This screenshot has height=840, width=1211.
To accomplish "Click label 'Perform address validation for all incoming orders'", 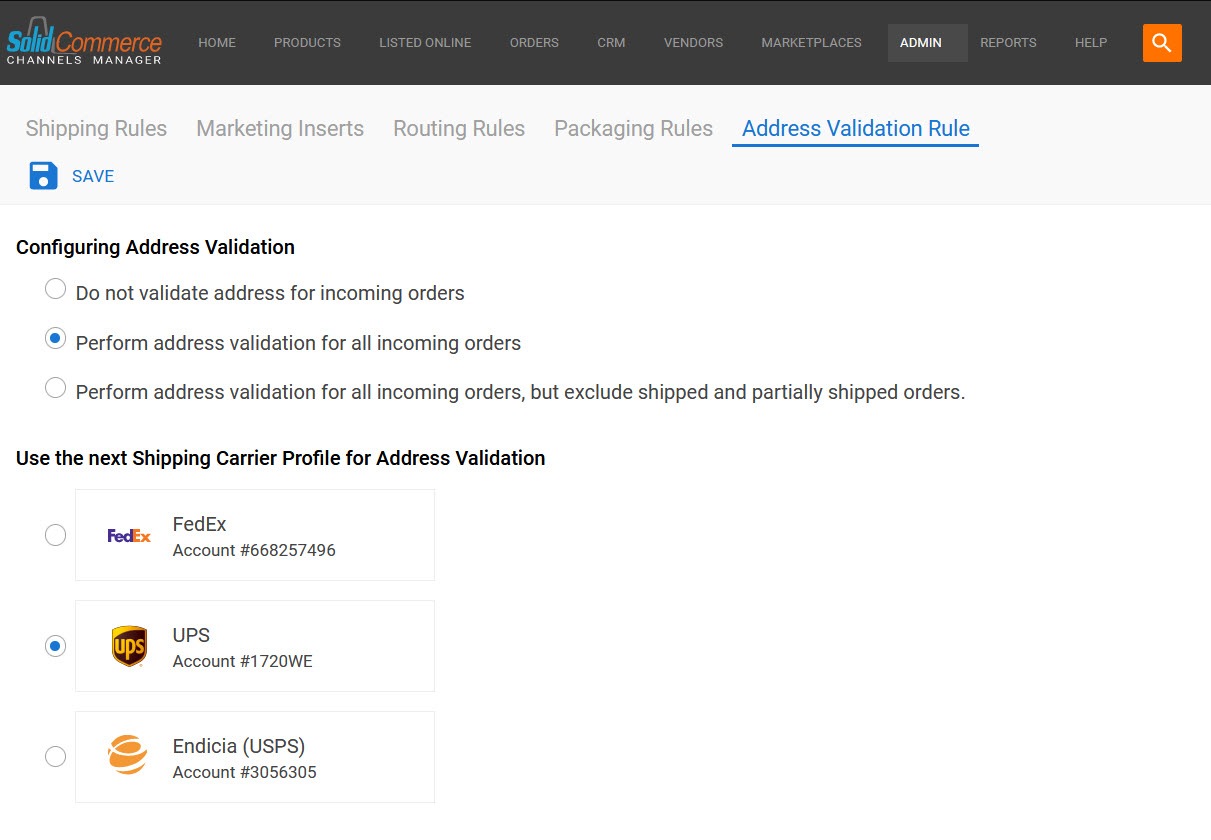I will [298, 343].
